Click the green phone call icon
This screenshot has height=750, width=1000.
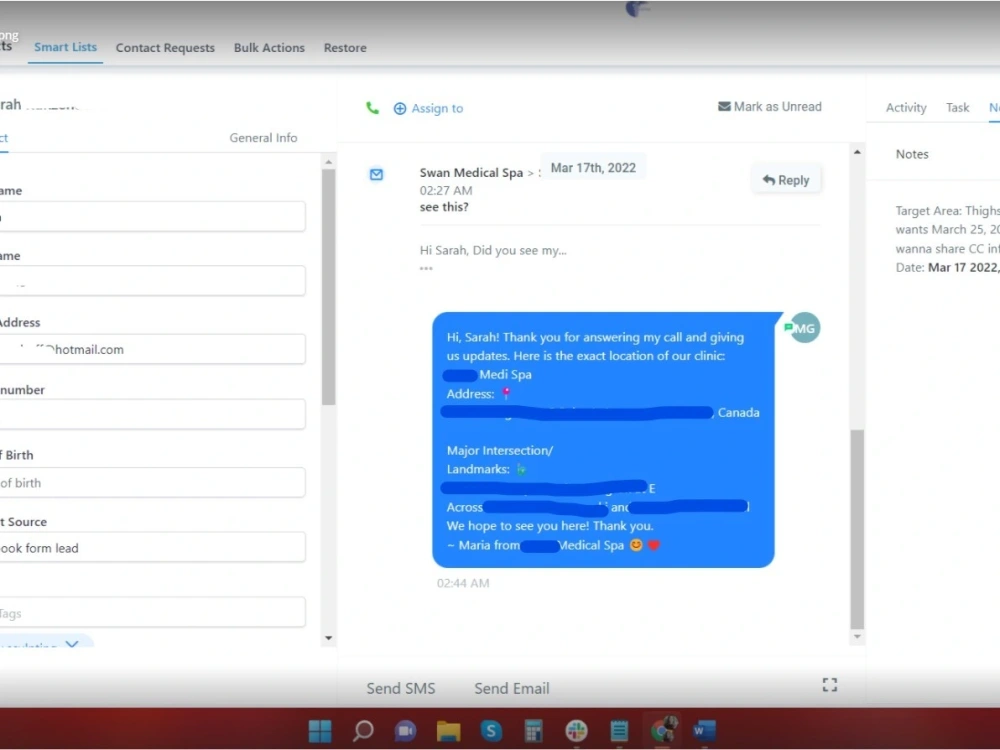[x=372, y=108]
